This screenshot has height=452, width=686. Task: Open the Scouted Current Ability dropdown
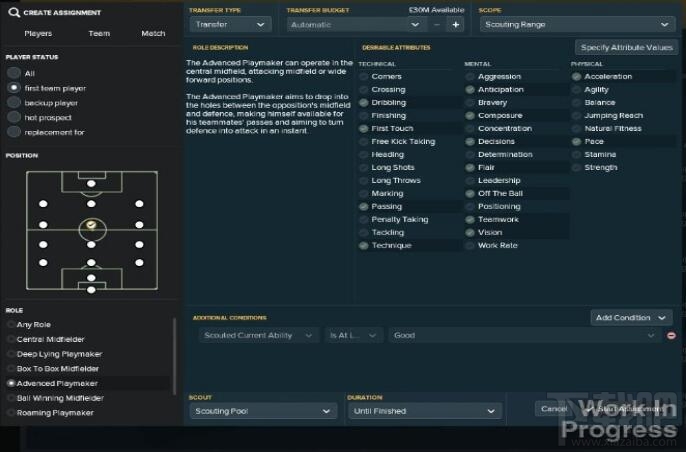coord(258,336)
